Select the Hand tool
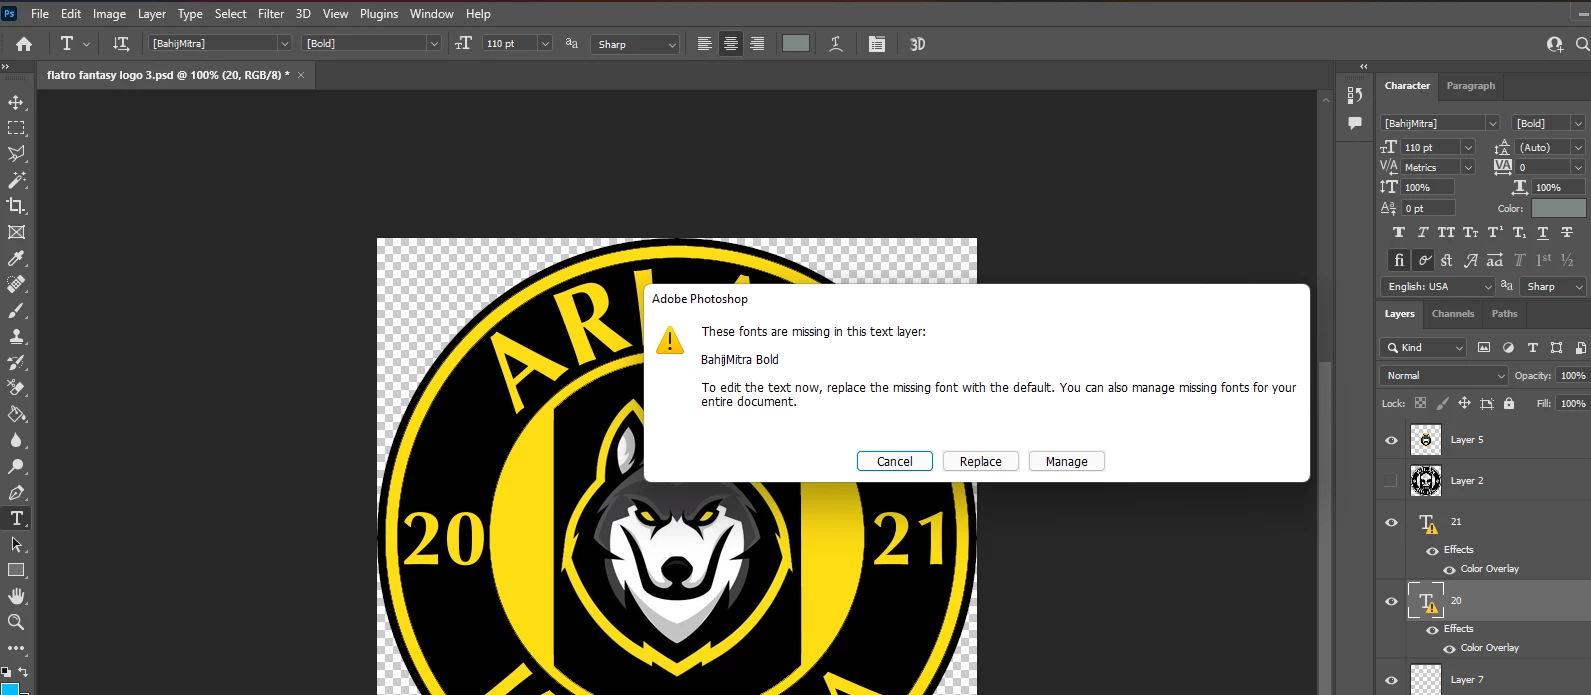This screenshot has width=1591, height=695. 16,596
